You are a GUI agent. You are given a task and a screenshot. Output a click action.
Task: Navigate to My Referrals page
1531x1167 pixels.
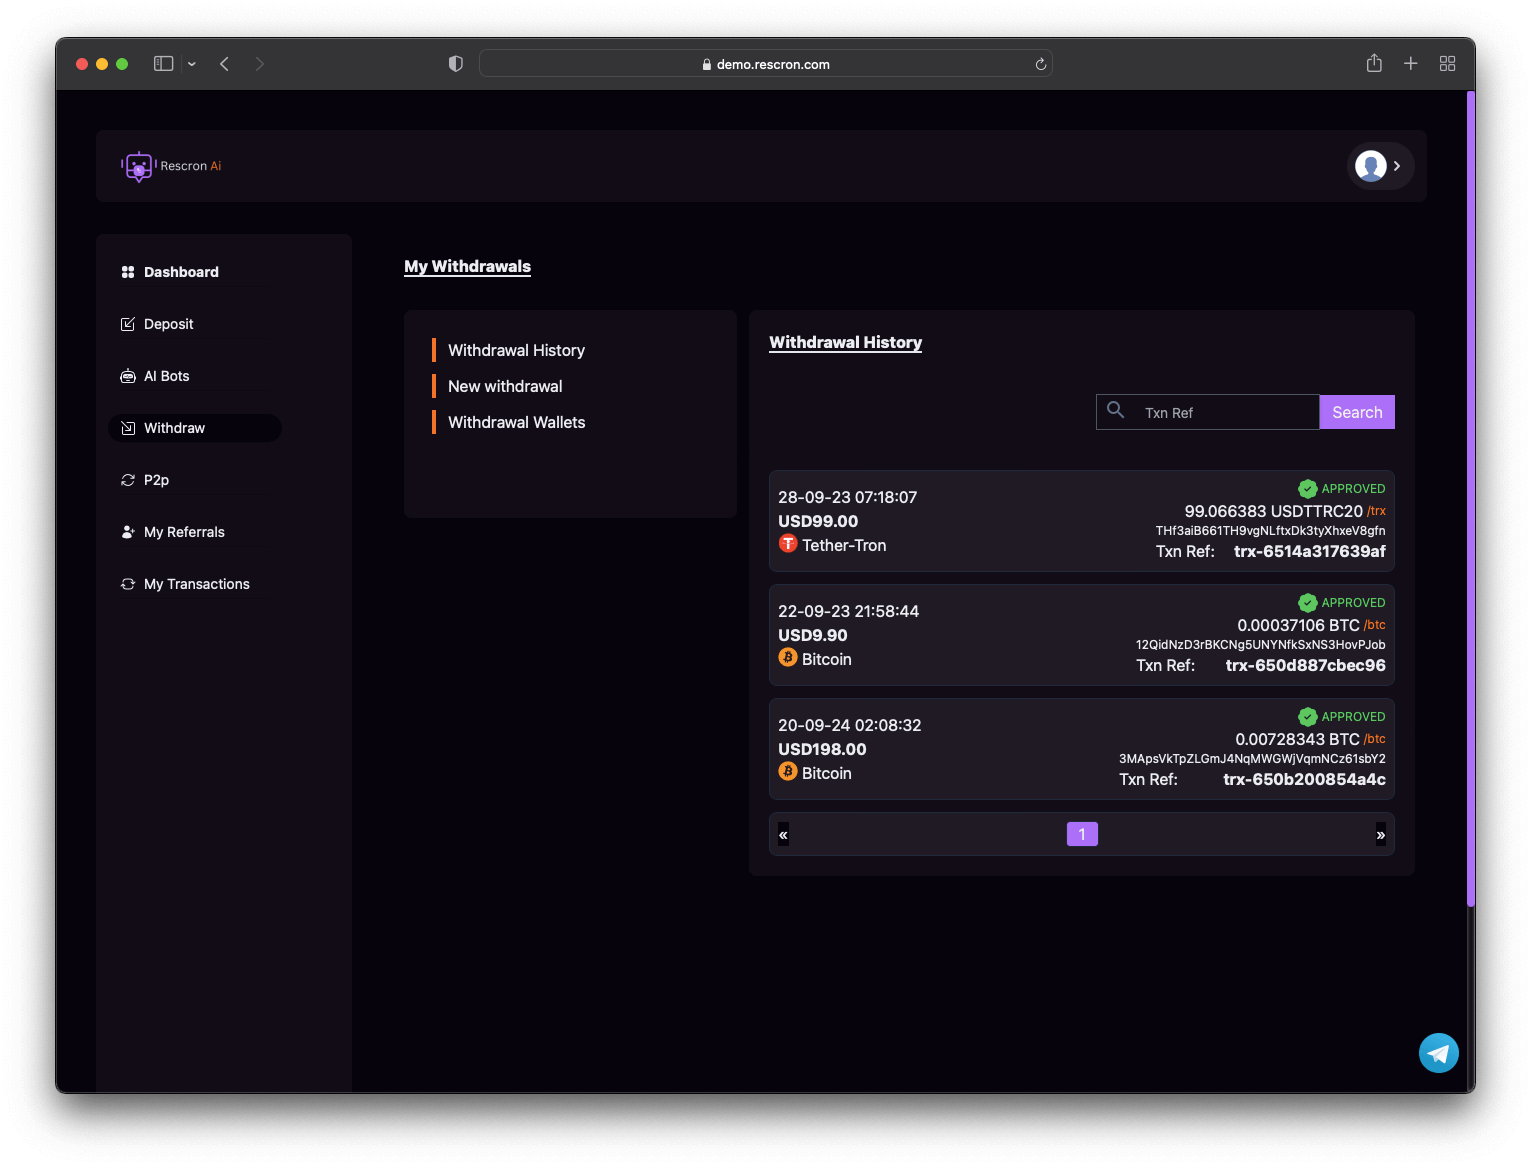tap(184, 532)
